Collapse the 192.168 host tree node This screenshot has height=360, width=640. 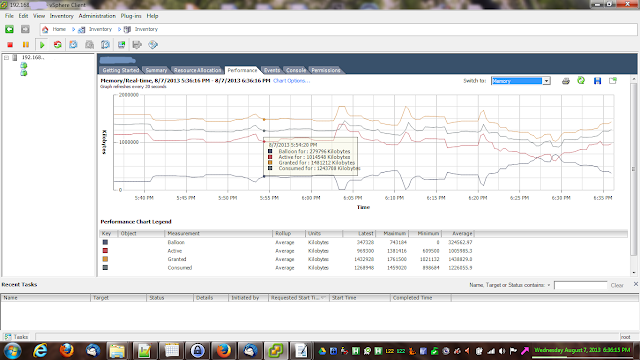pos(7,58)
